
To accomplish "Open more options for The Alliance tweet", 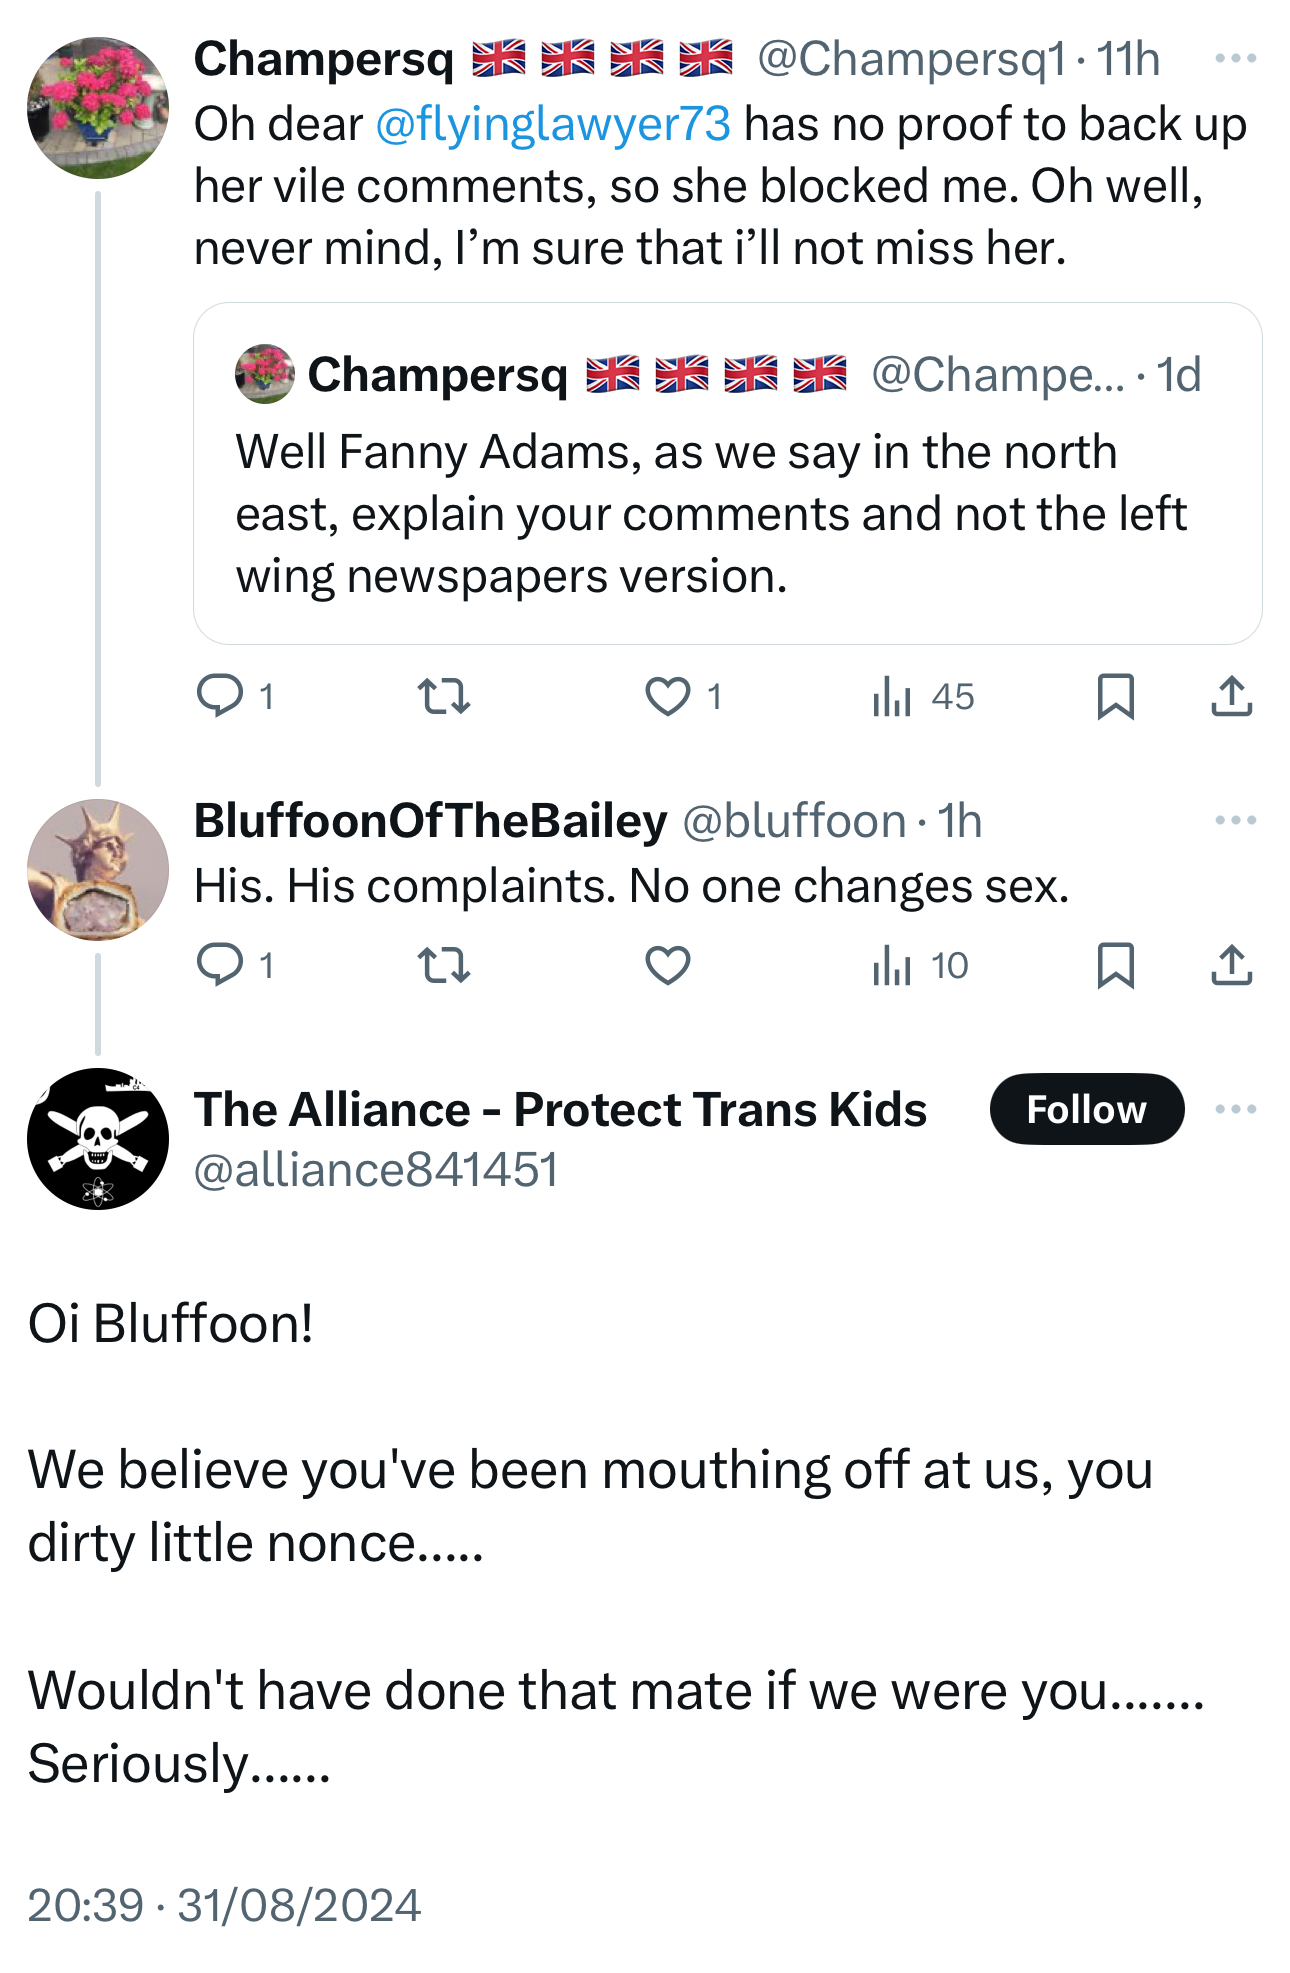I will tap(1235, 1109).
